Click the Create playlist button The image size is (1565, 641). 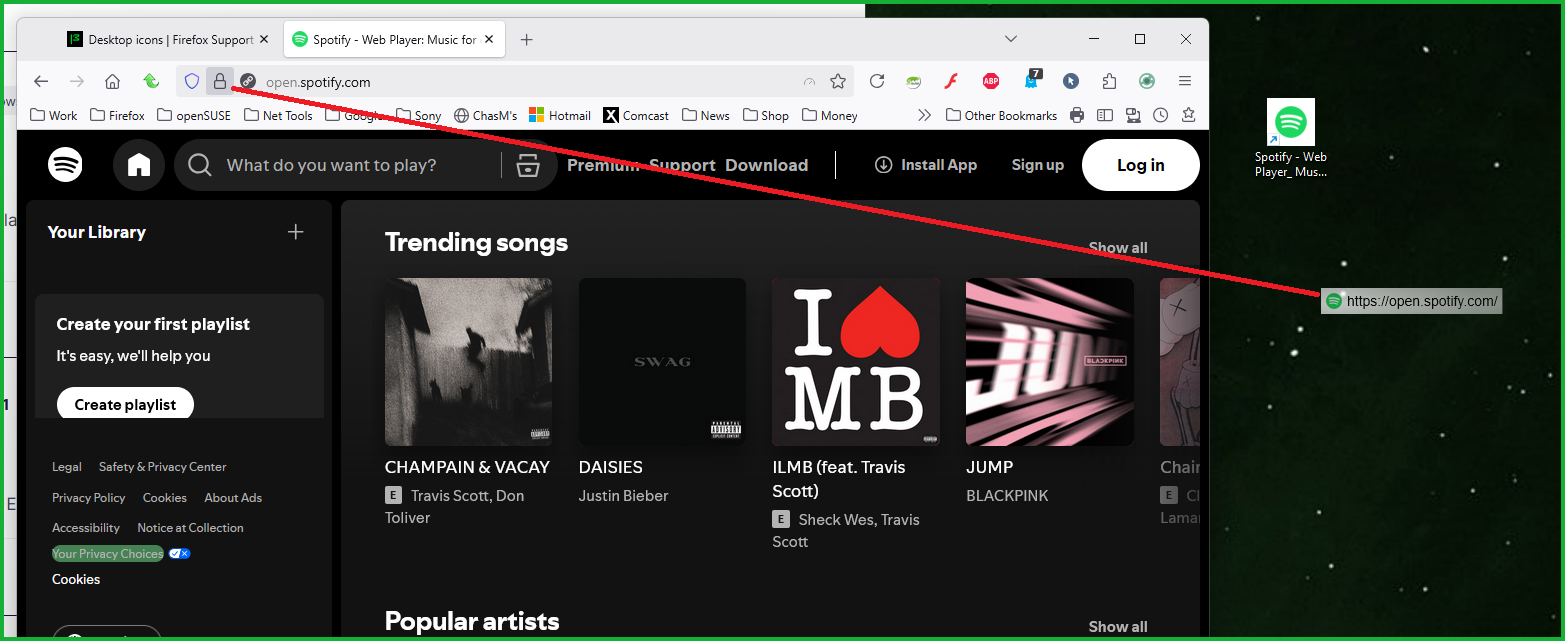click(125, 404)
